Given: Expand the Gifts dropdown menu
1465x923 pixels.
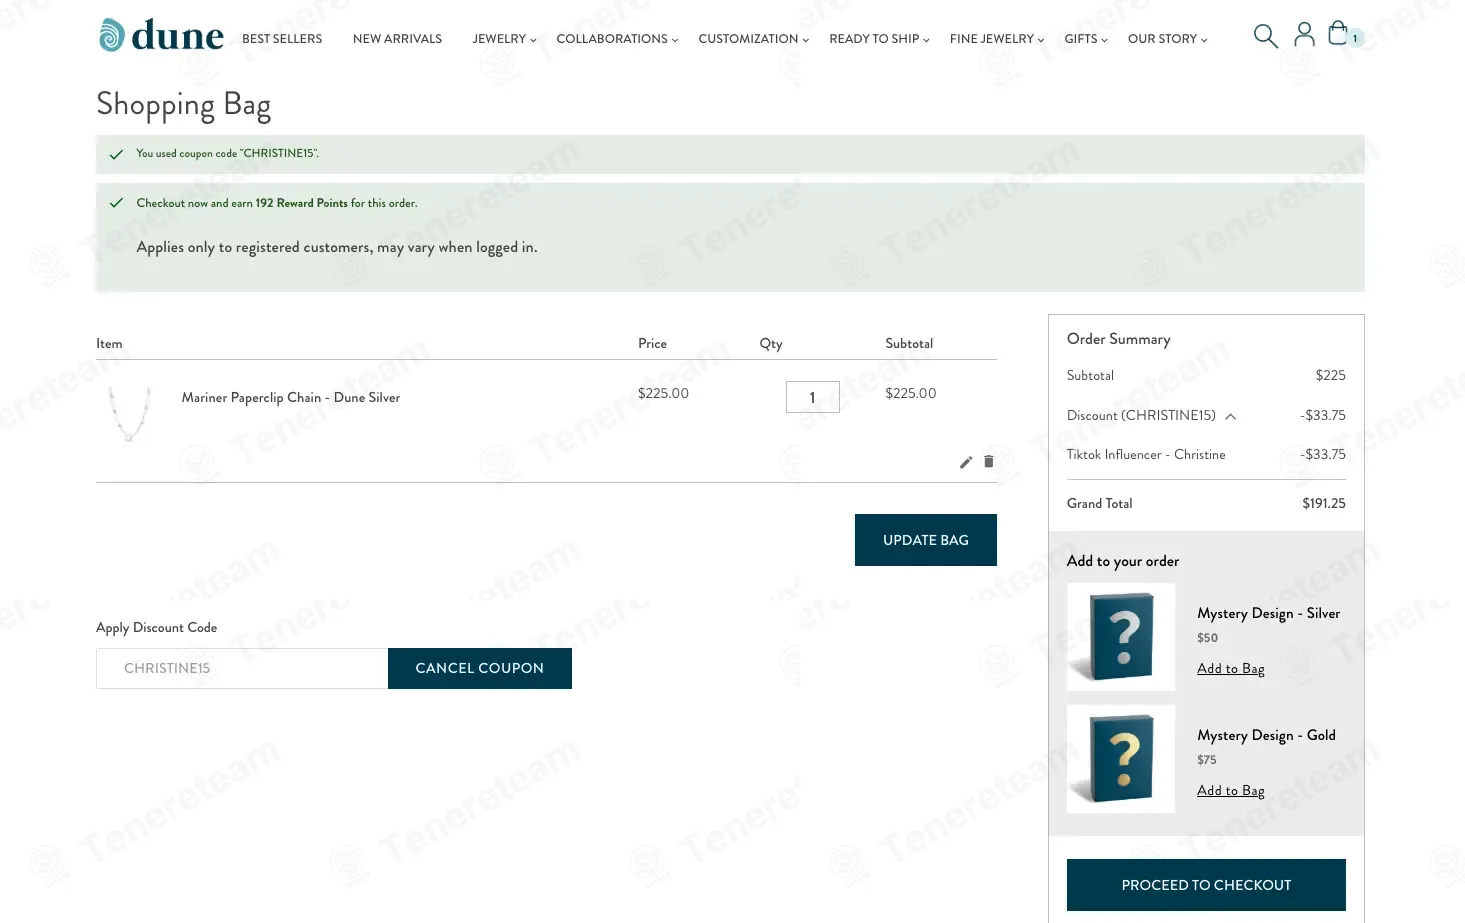Looking at the screenshot, I should tap(1086, 39).
